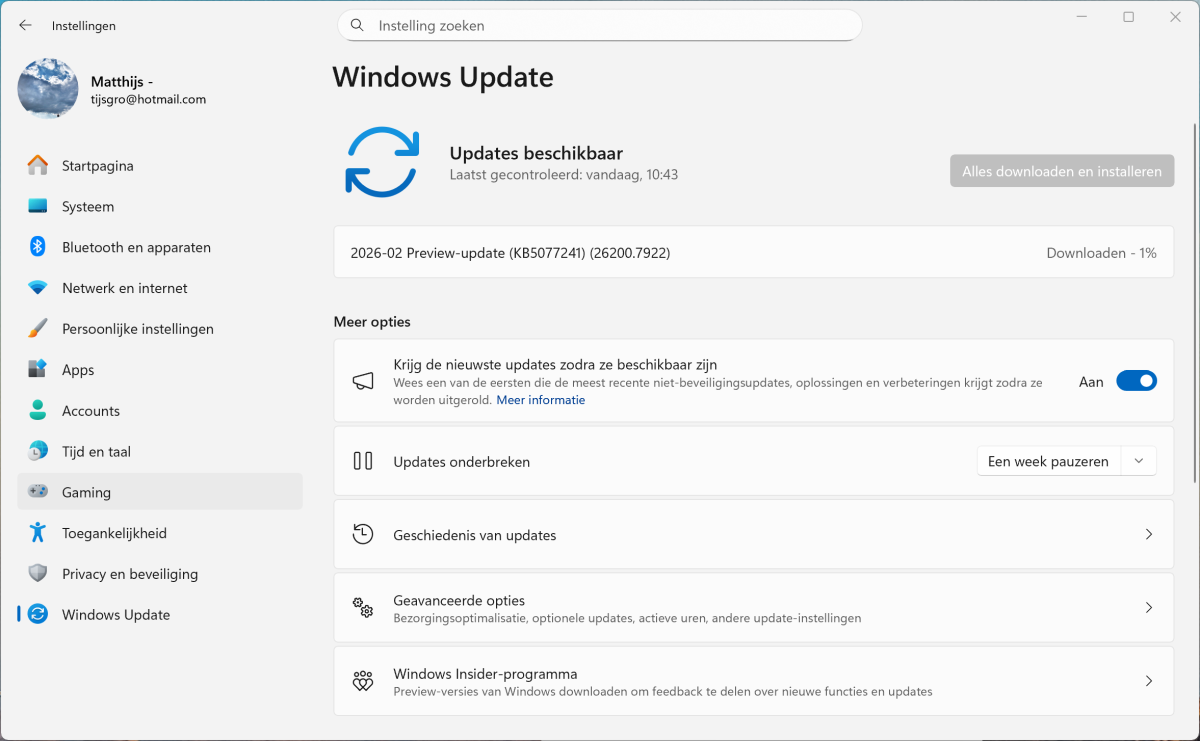
Task: Expand Geschiedenis van updates
Action: point(1149,535)
